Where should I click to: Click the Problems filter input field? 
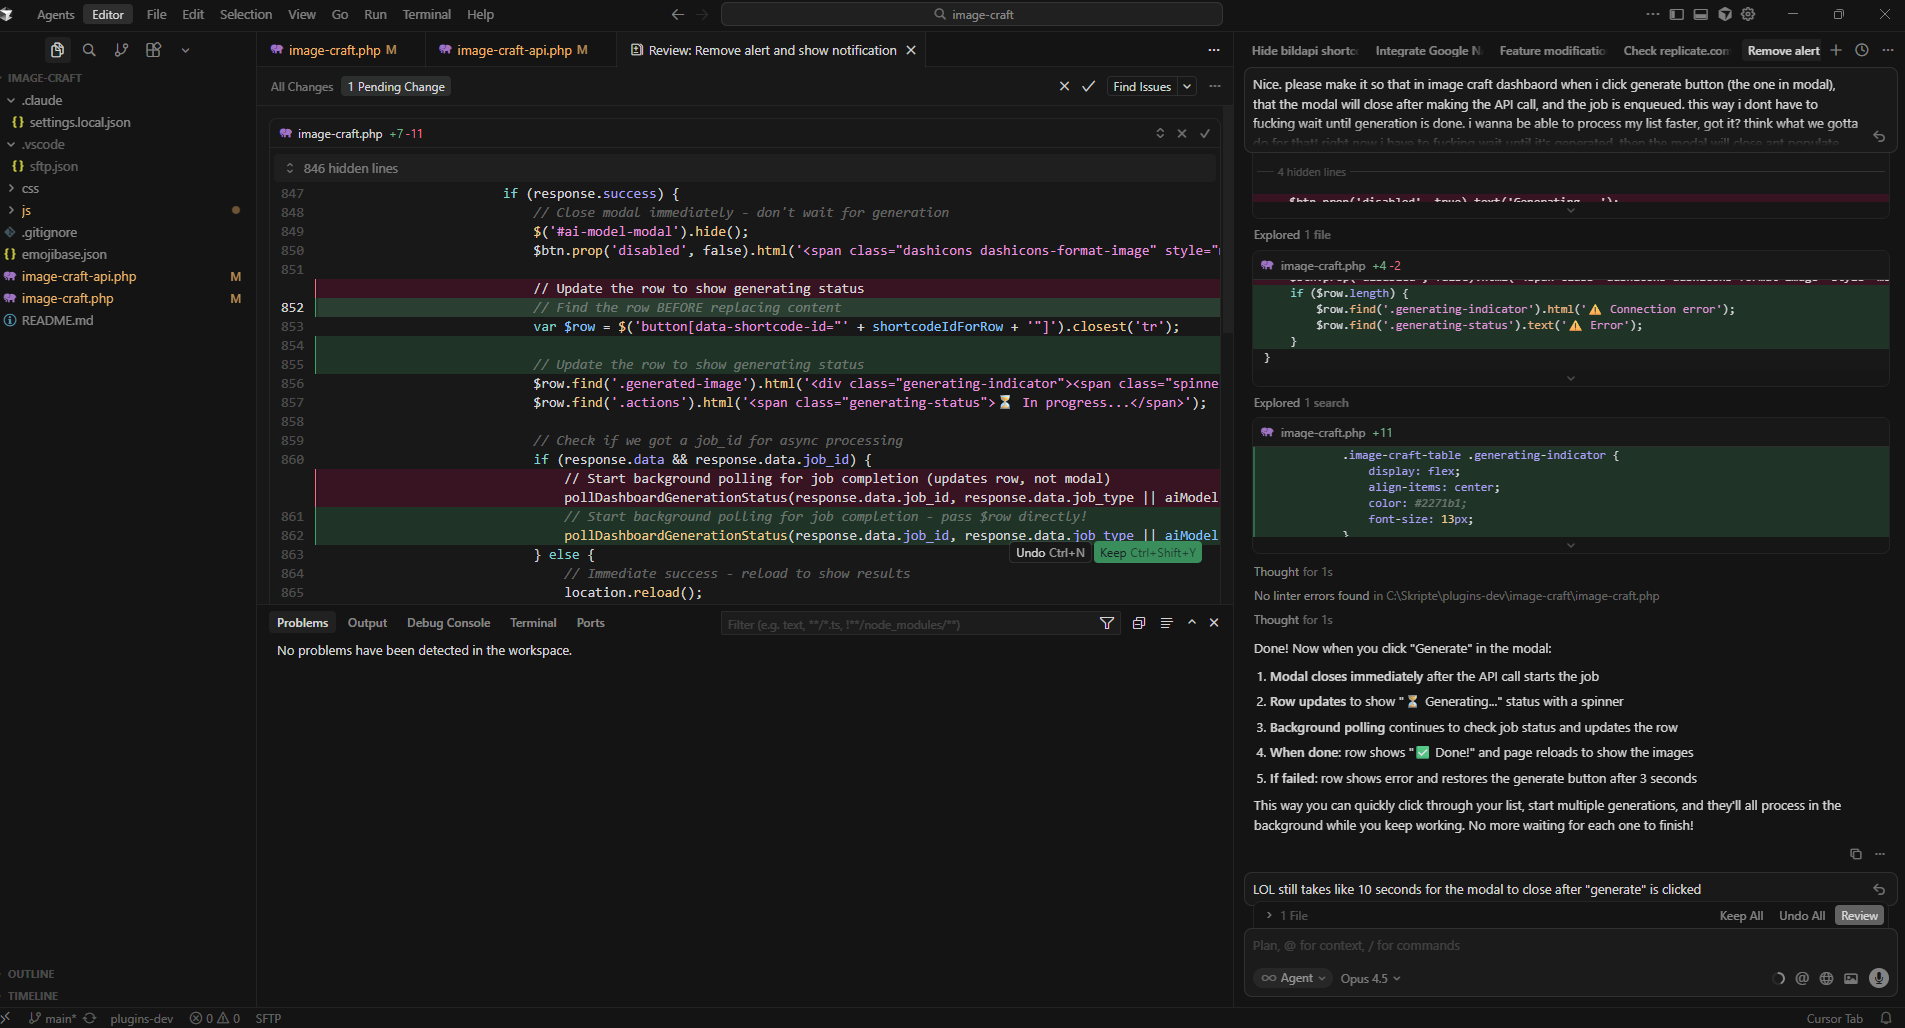(905, 624)
